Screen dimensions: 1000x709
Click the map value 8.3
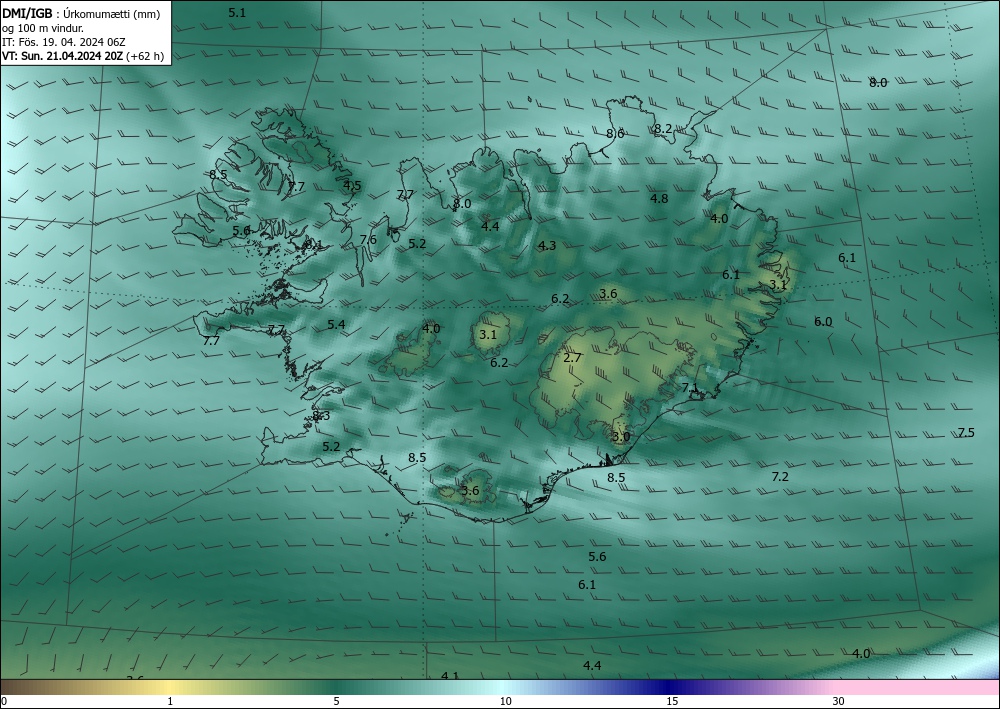[x=321, y=416]
